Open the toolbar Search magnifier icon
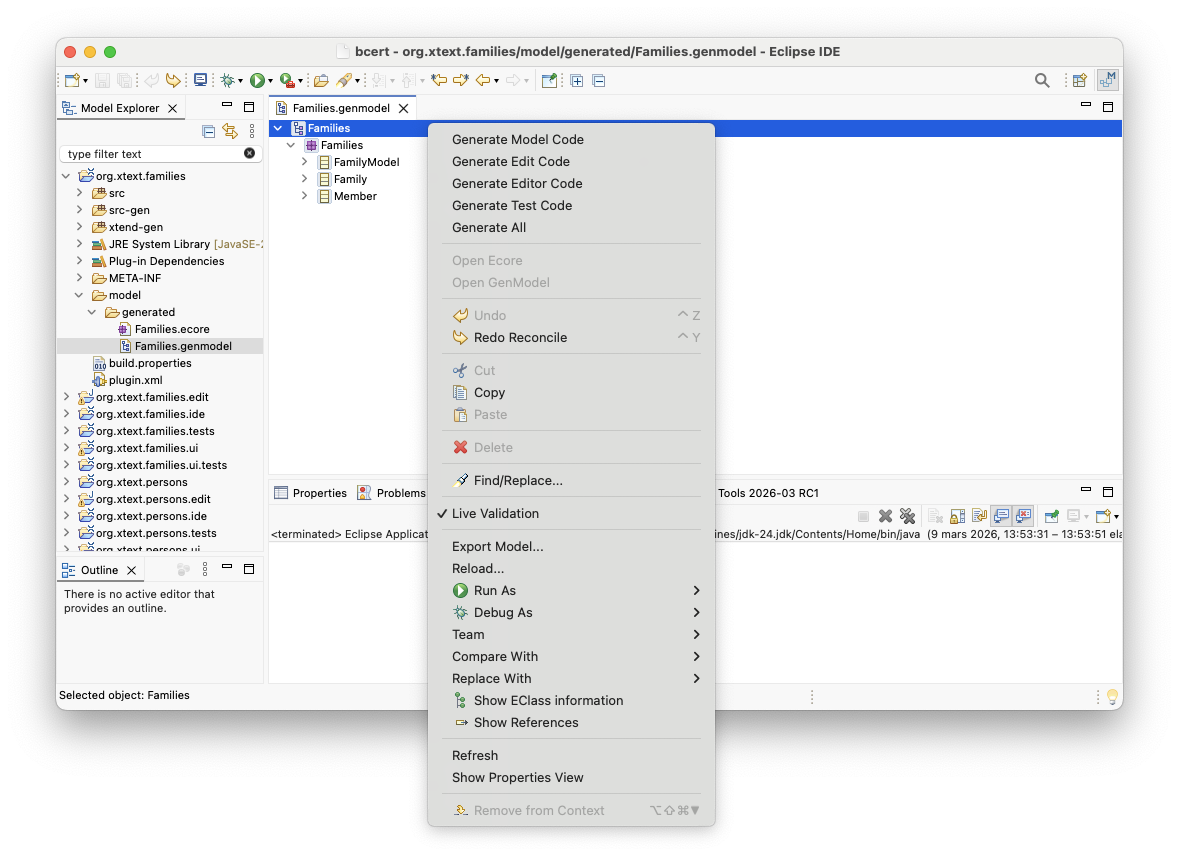Screen dimensions: 1179x853 (1042, 80)
